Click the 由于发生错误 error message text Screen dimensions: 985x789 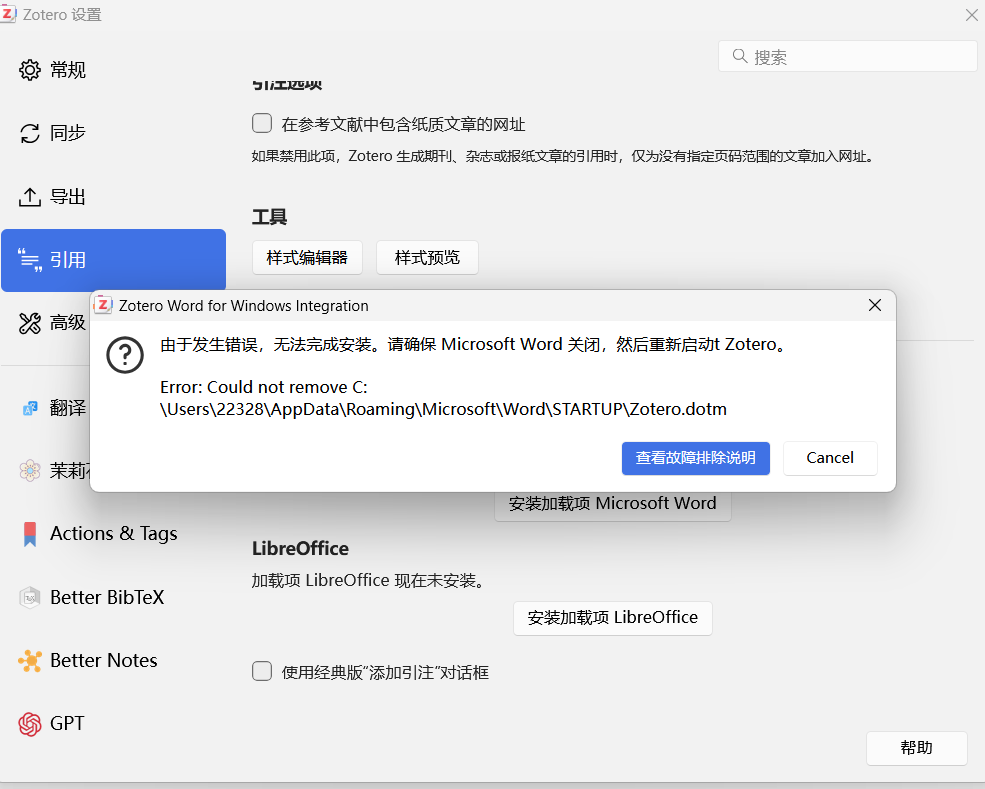pyautogui.click(x=473, y=344)
